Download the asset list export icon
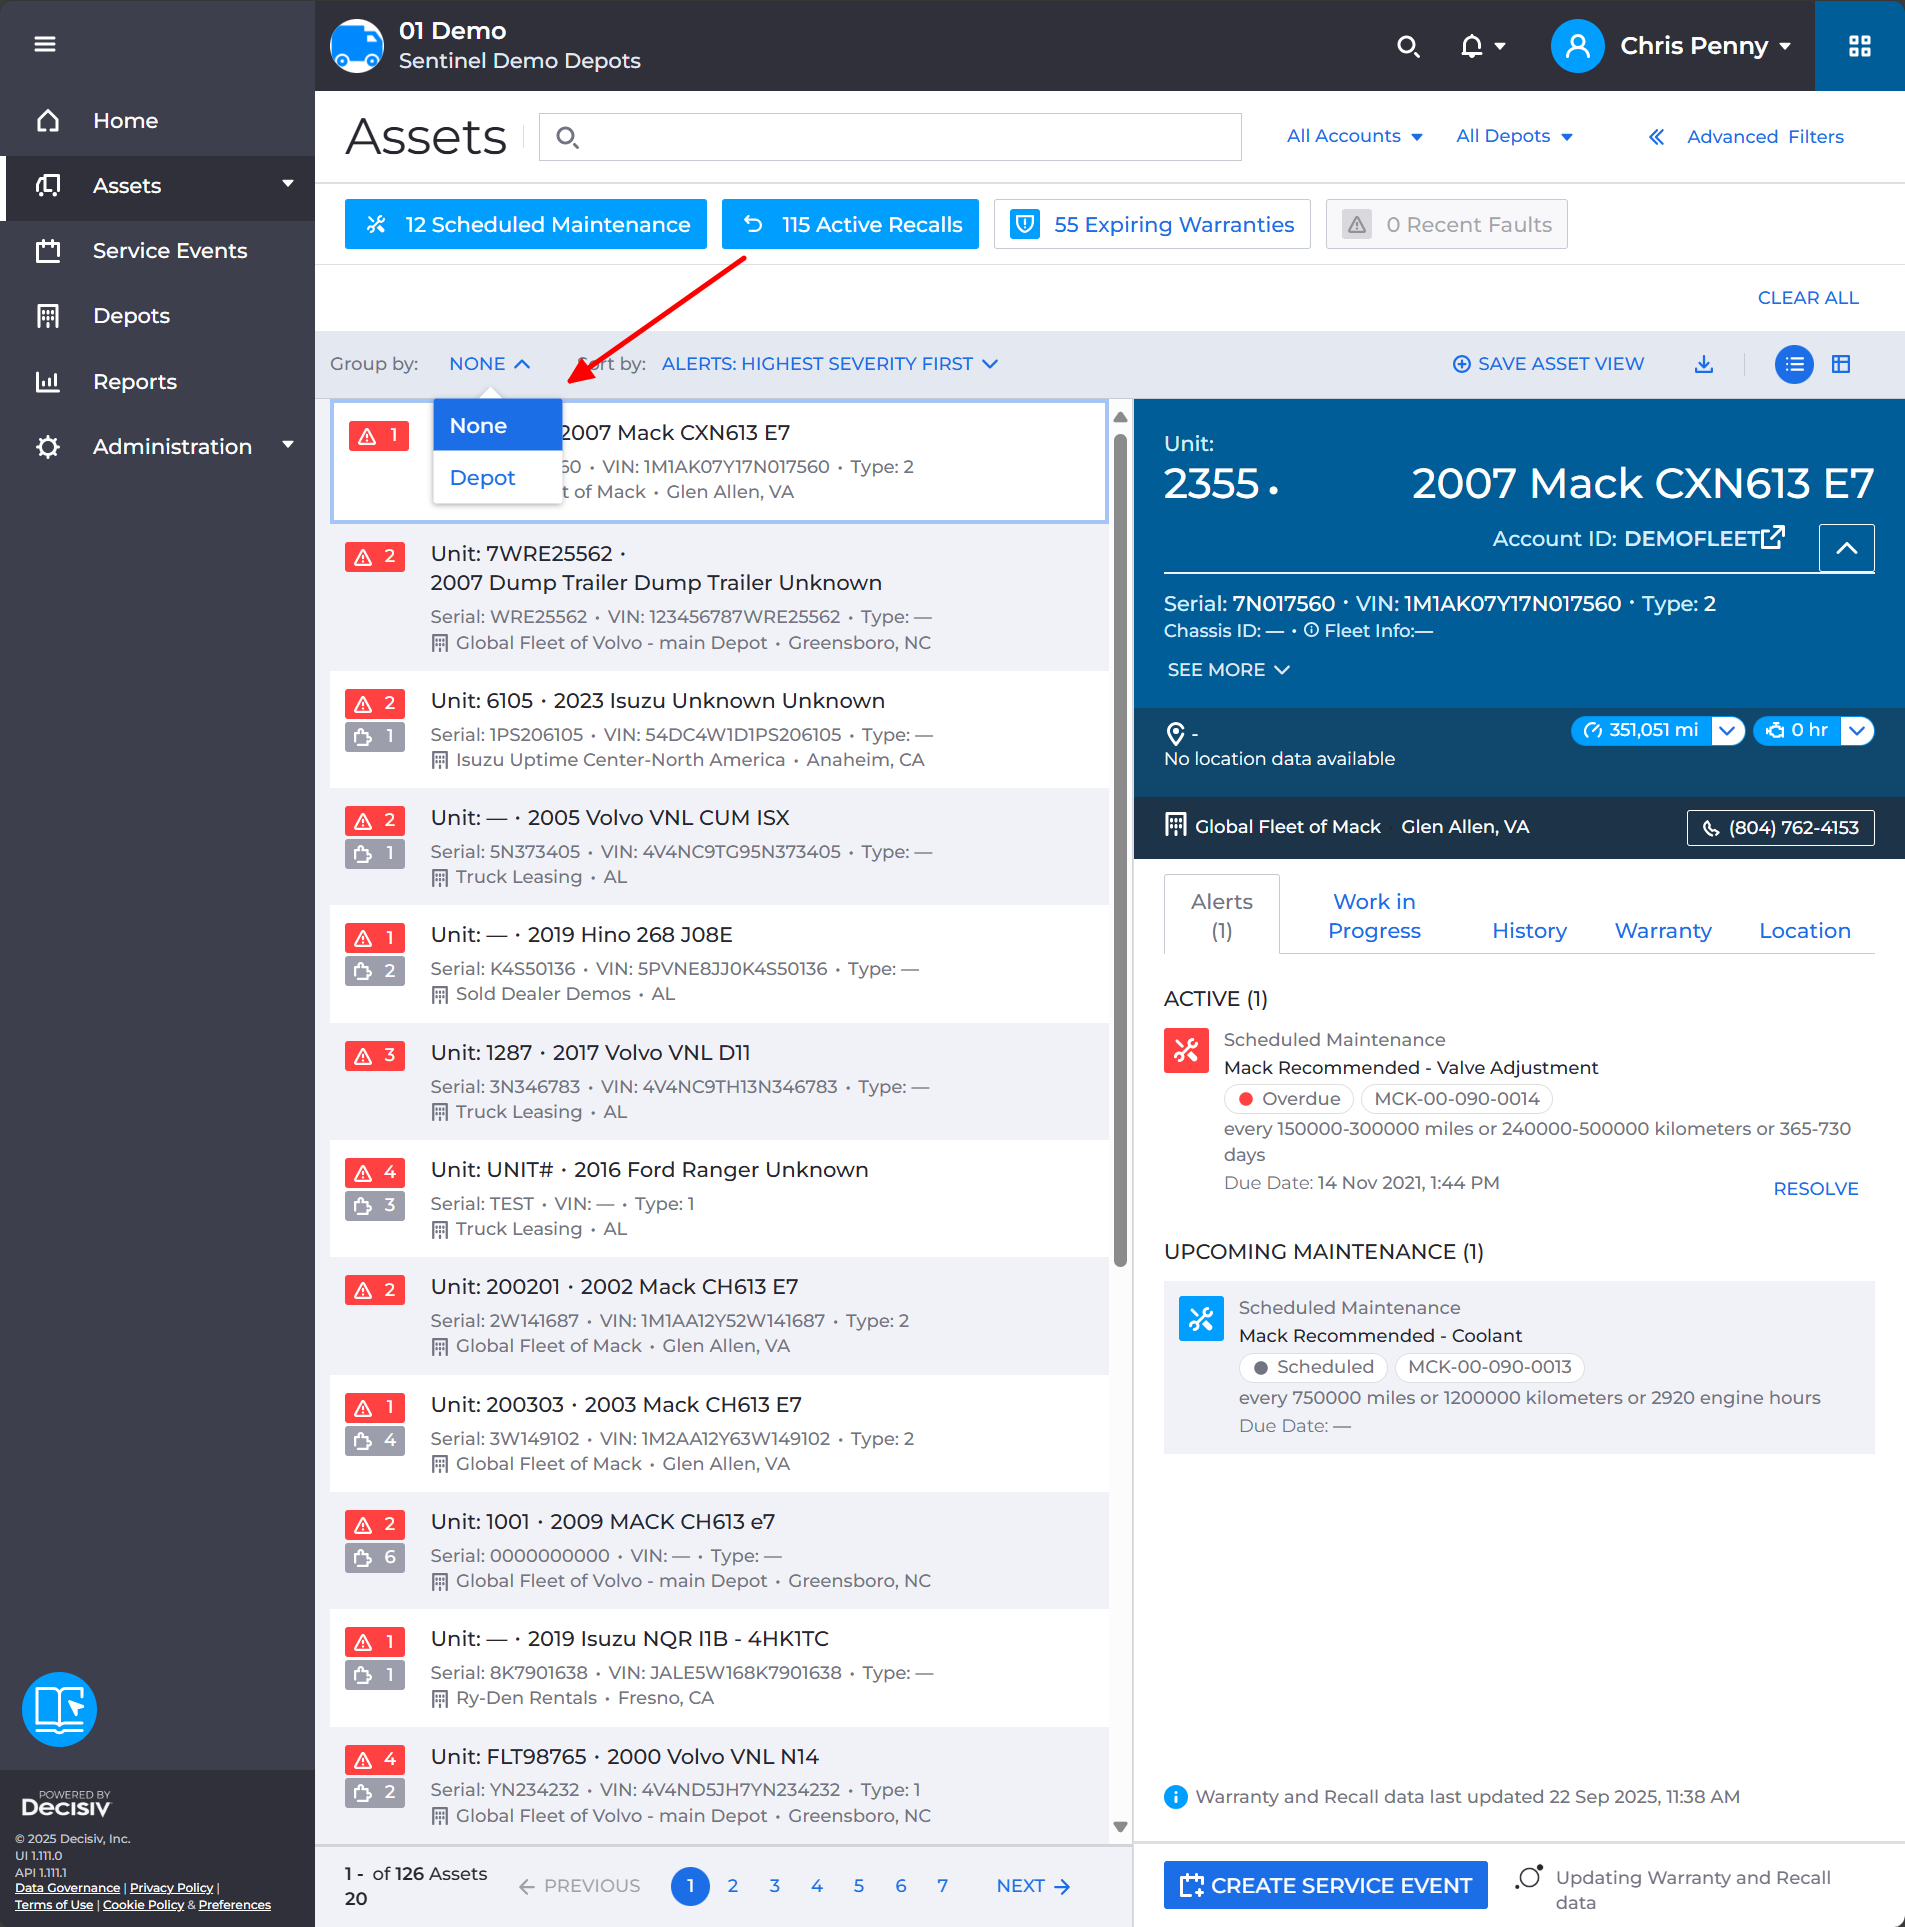 click(x=1704, y=364)
